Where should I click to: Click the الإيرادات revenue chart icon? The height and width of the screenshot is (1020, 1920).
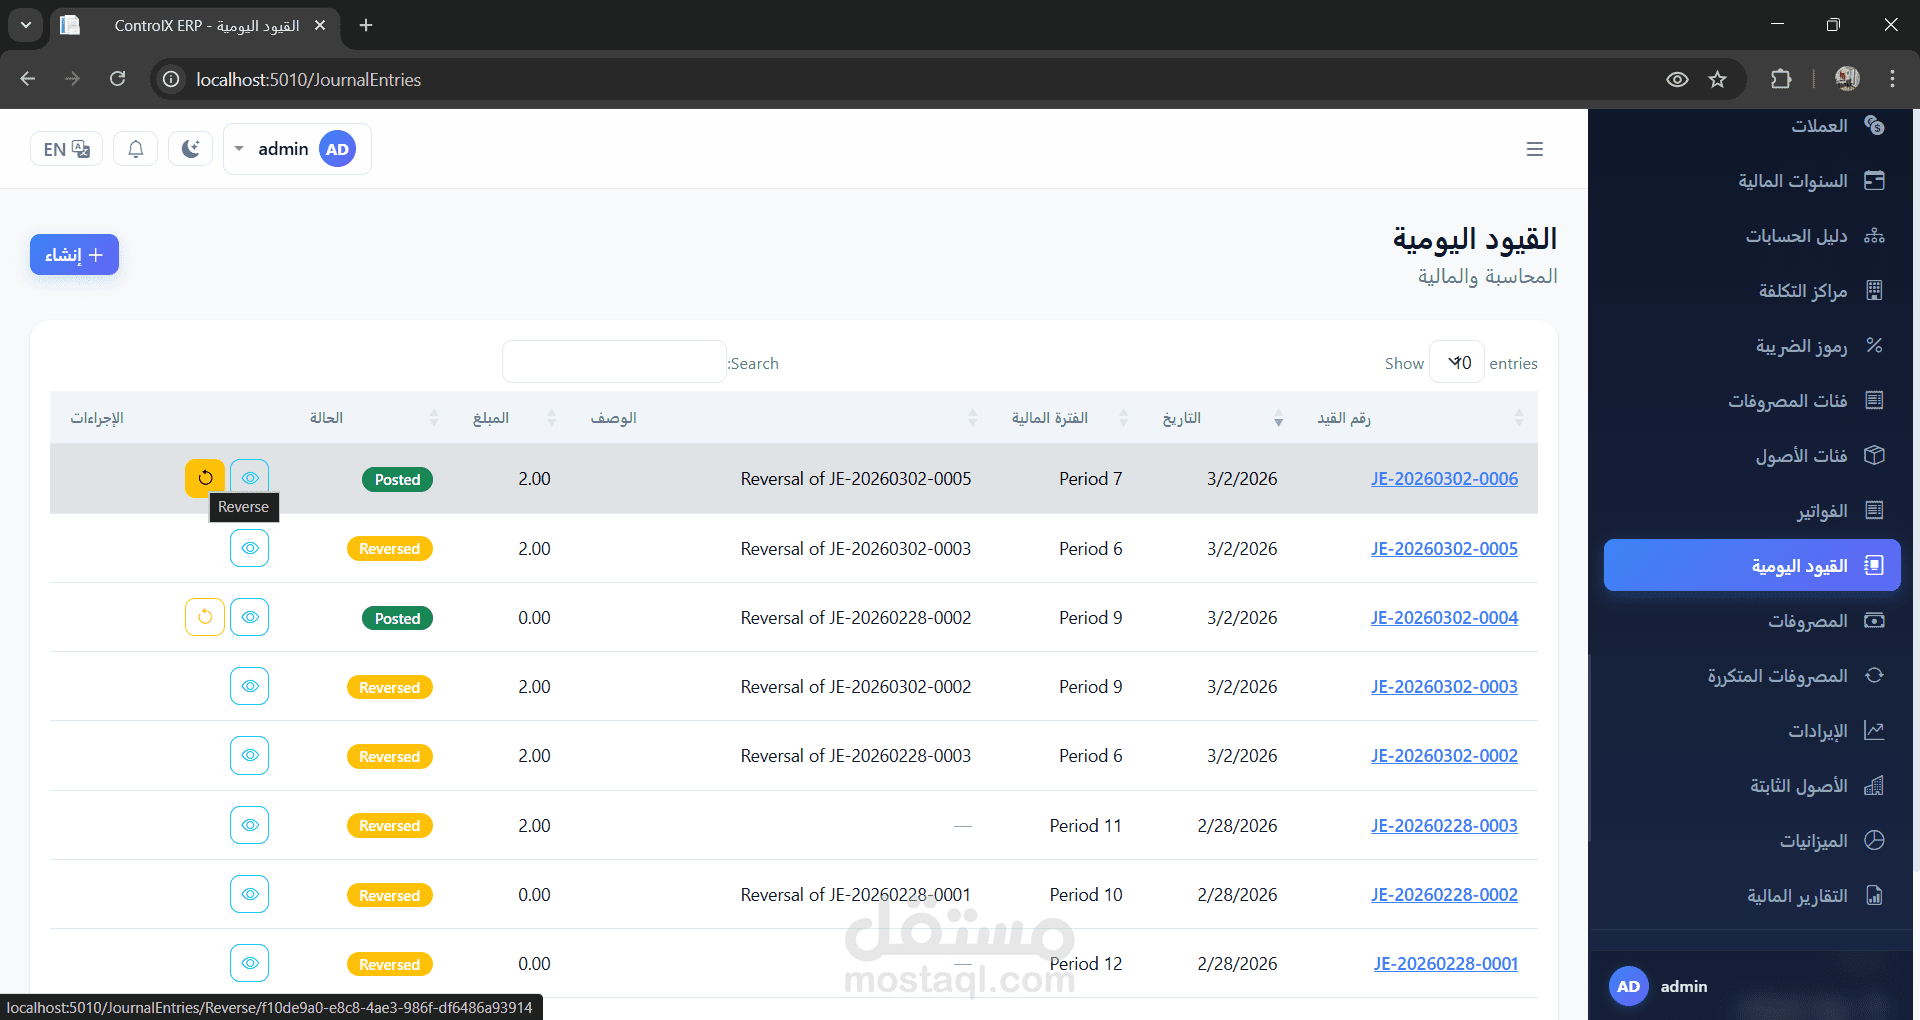coord(1874,731)
